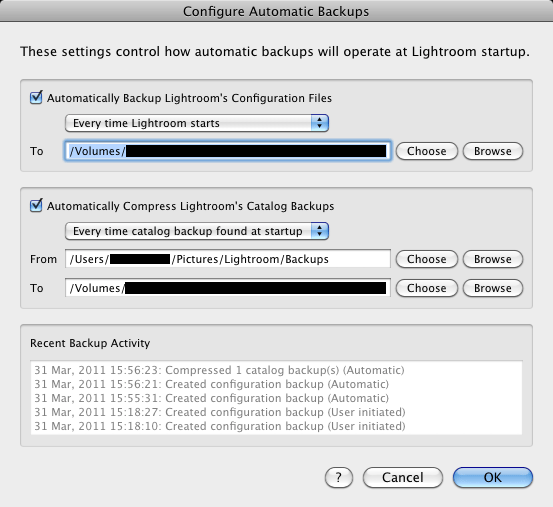Select log entry from 15:55:31 configuration backup
Screen dimensions: 553x507
(x=212, y=398)
